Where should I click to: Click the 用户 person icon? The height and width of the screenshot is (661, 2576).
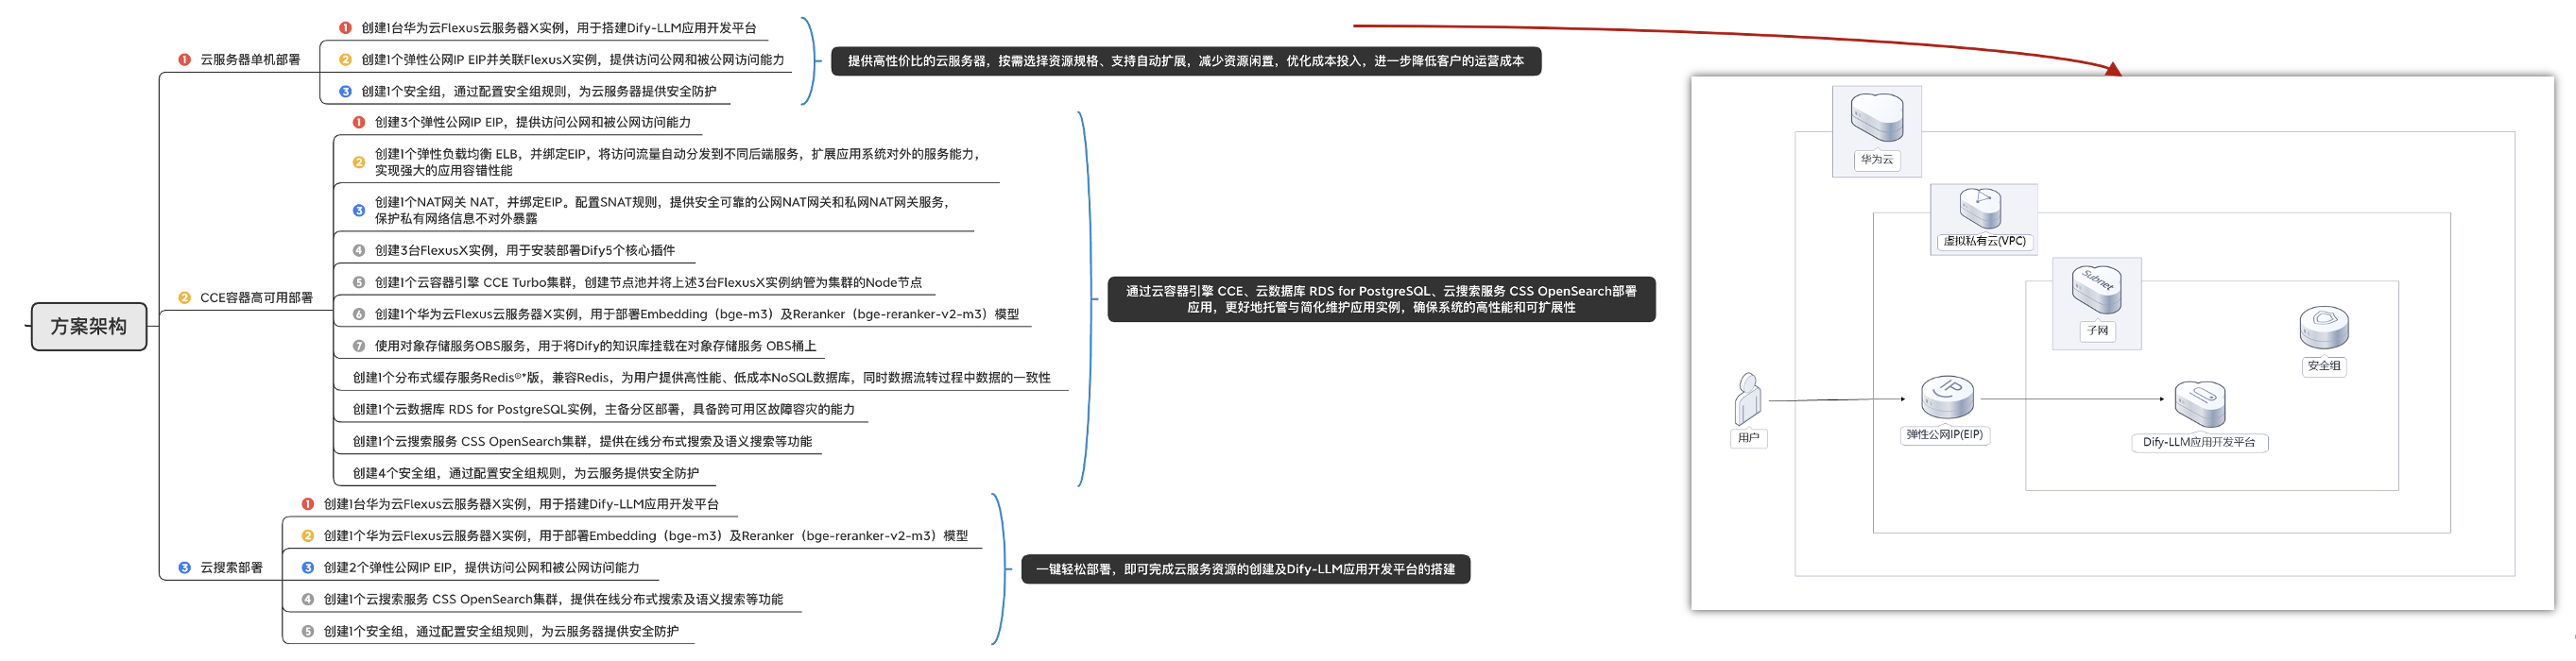click(1747, 398)
